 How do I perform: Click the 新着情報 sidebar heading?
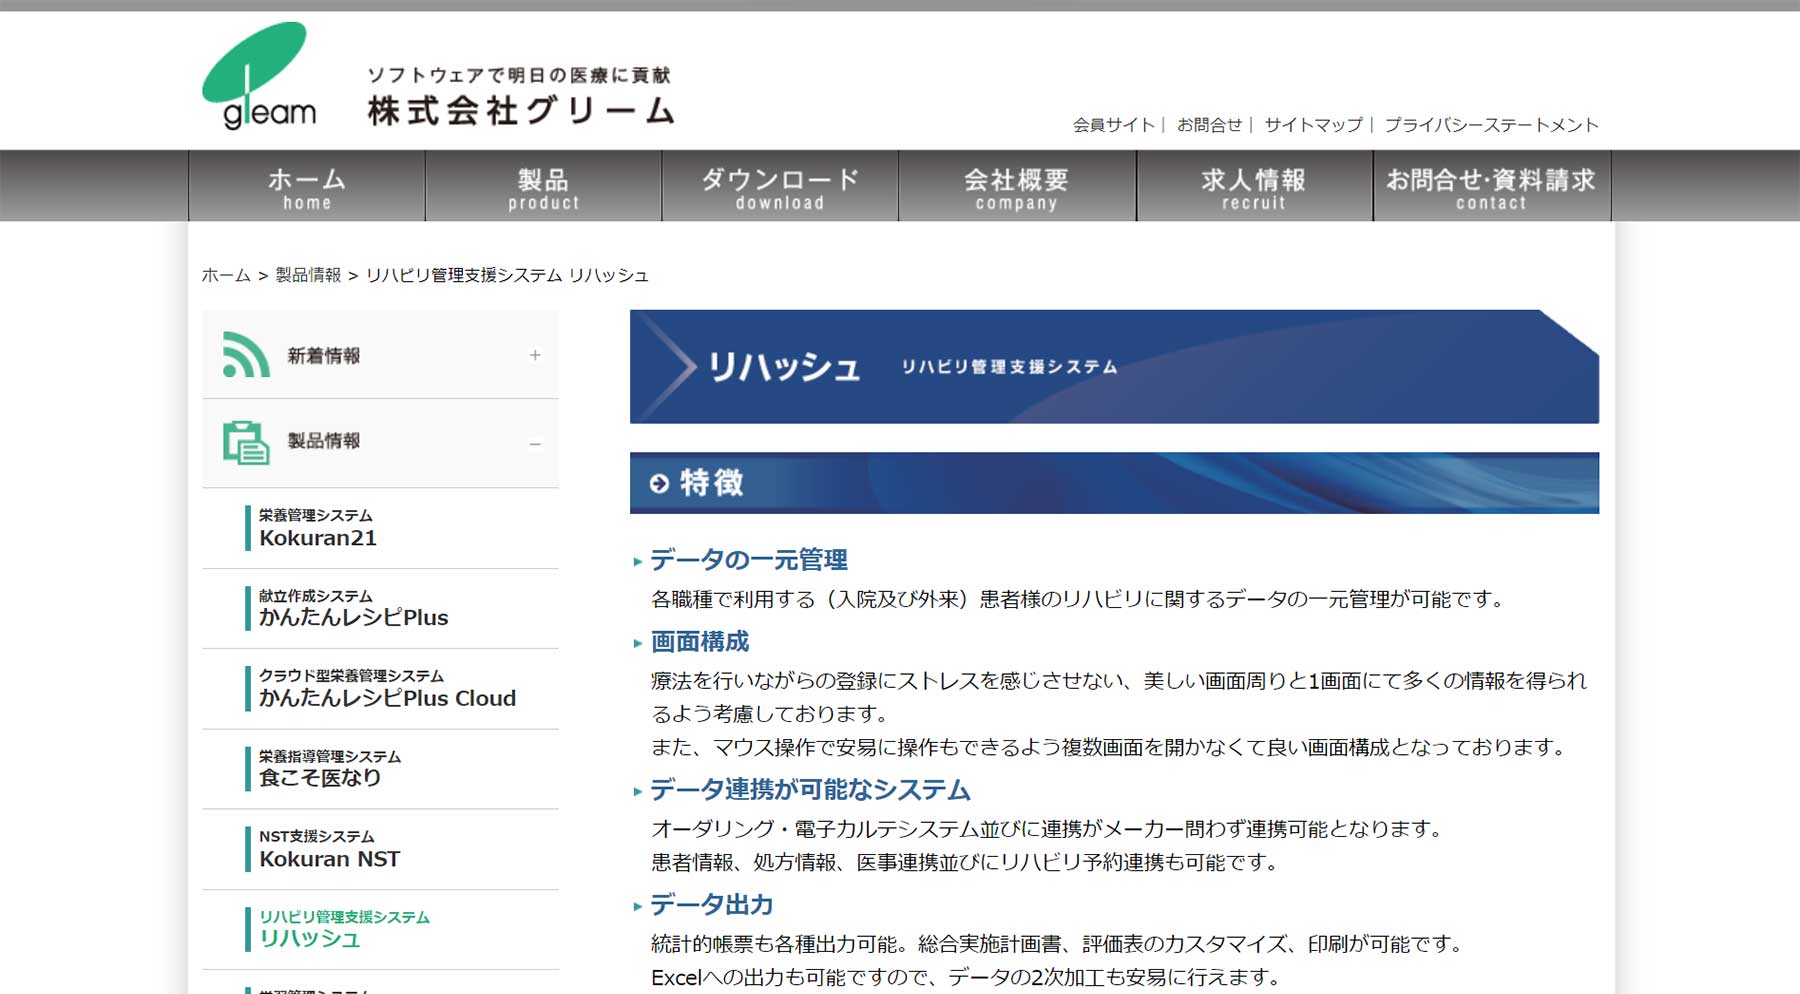[x=323, y=356]
